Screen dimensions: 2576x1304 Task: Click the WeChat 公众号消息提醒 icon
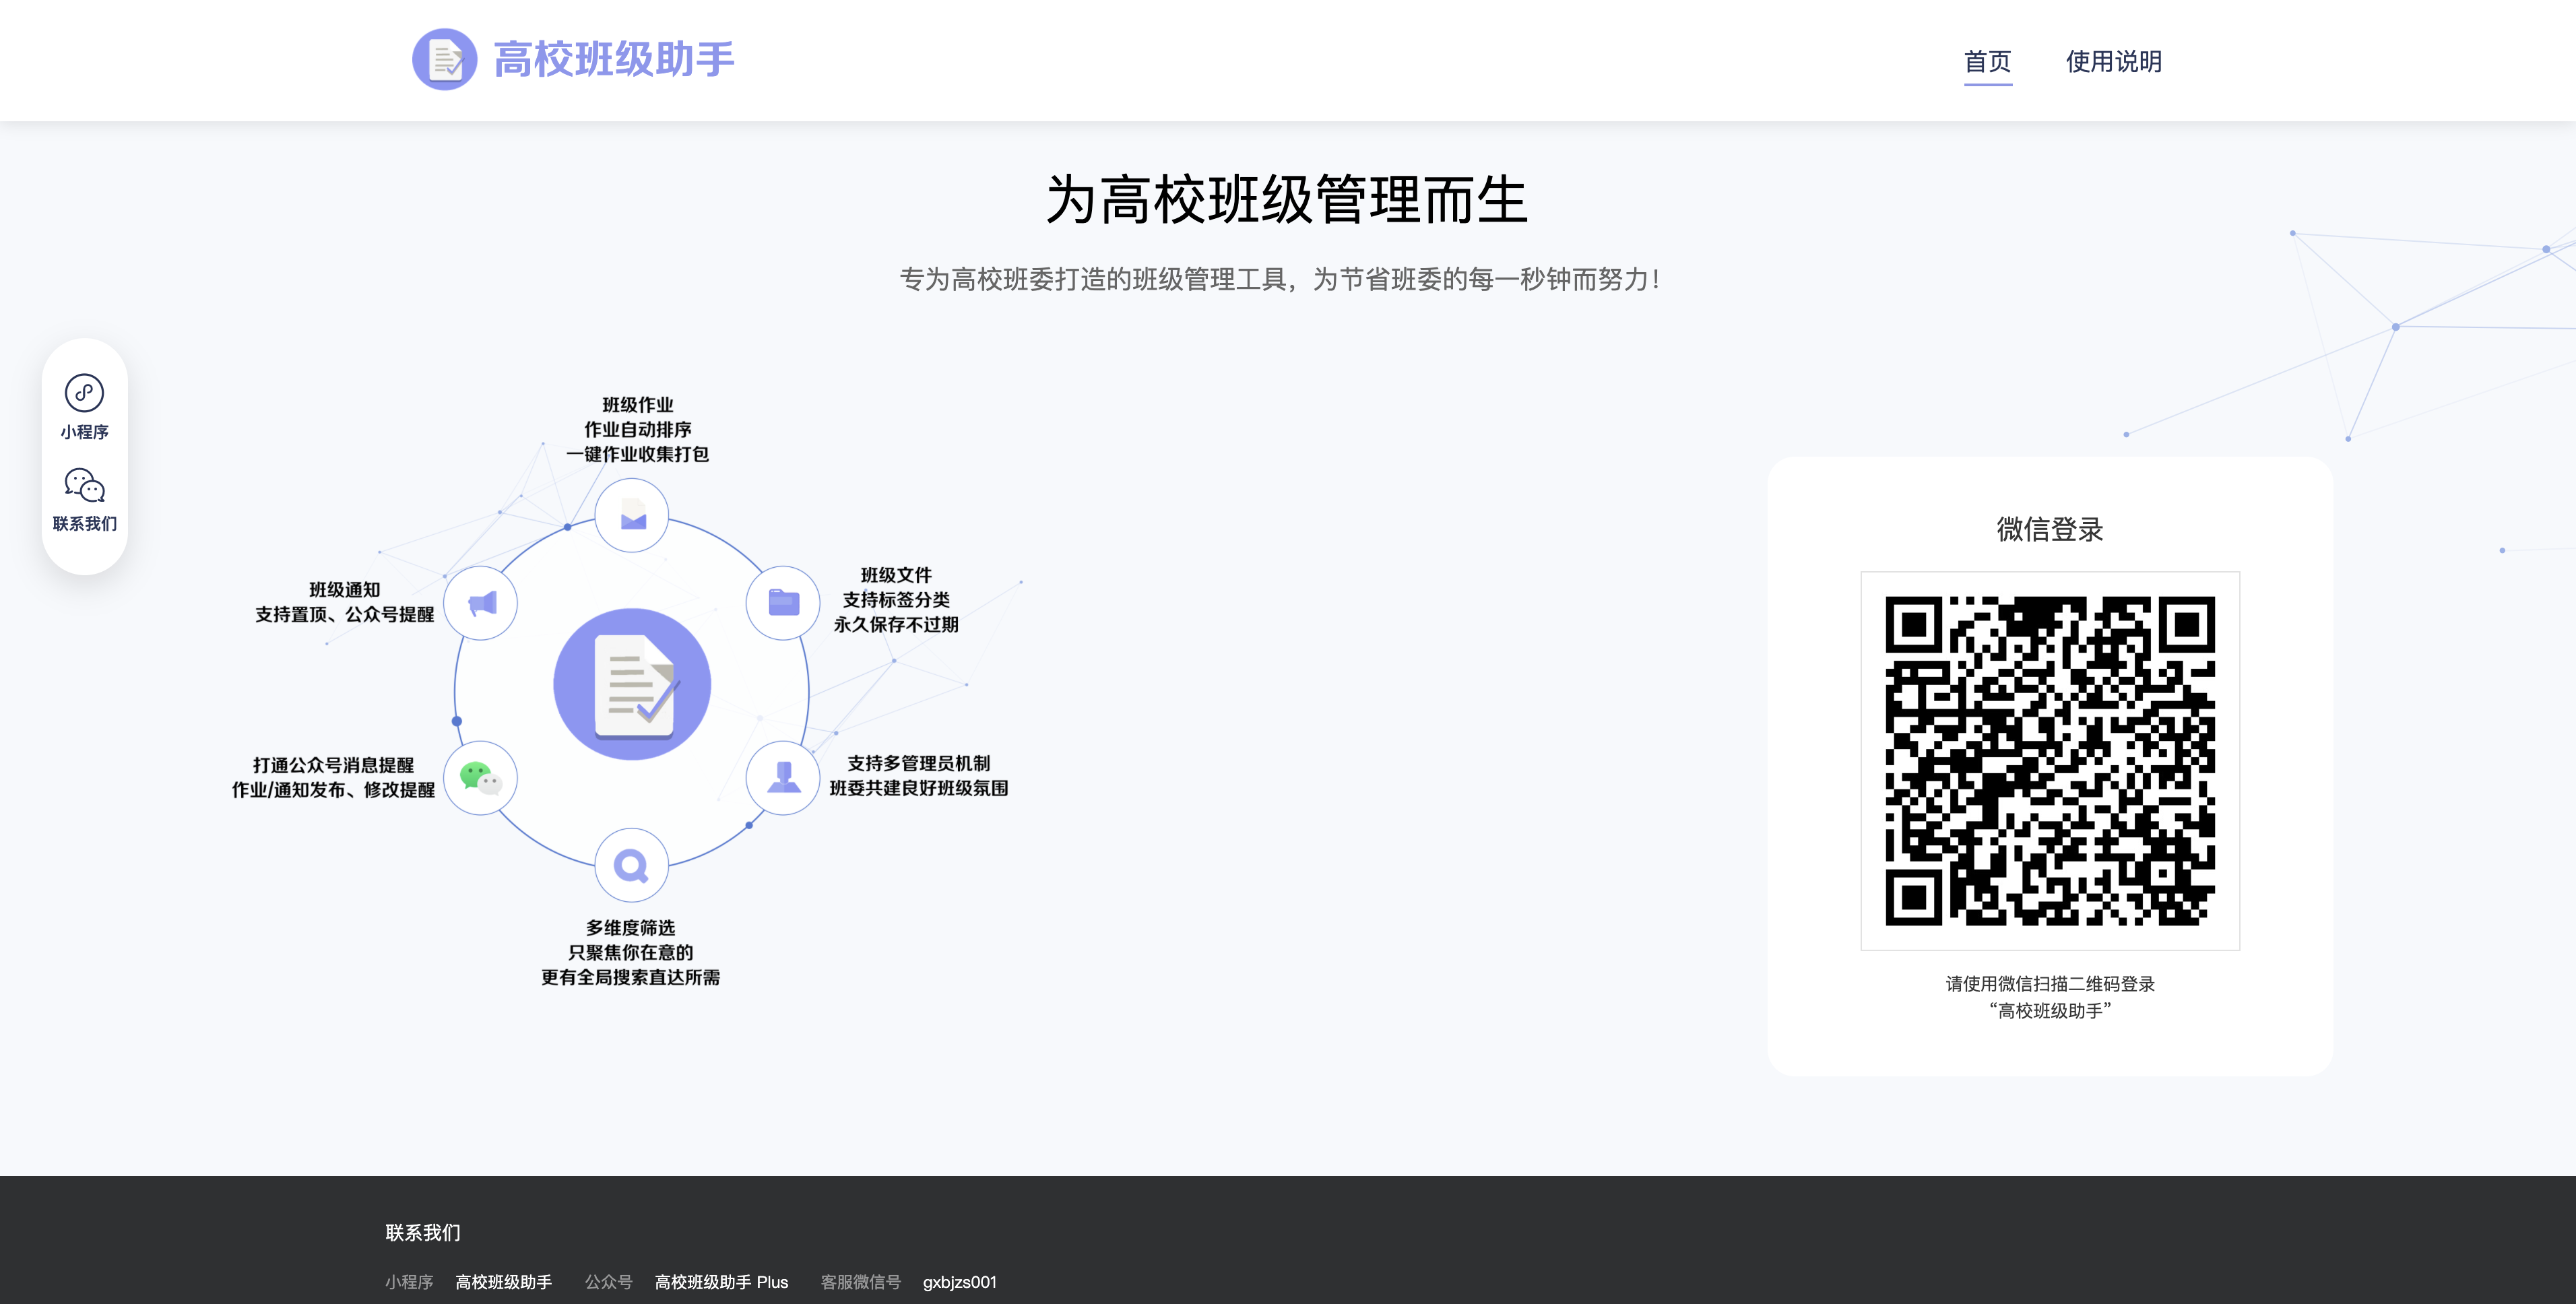[x=481, y=778]
